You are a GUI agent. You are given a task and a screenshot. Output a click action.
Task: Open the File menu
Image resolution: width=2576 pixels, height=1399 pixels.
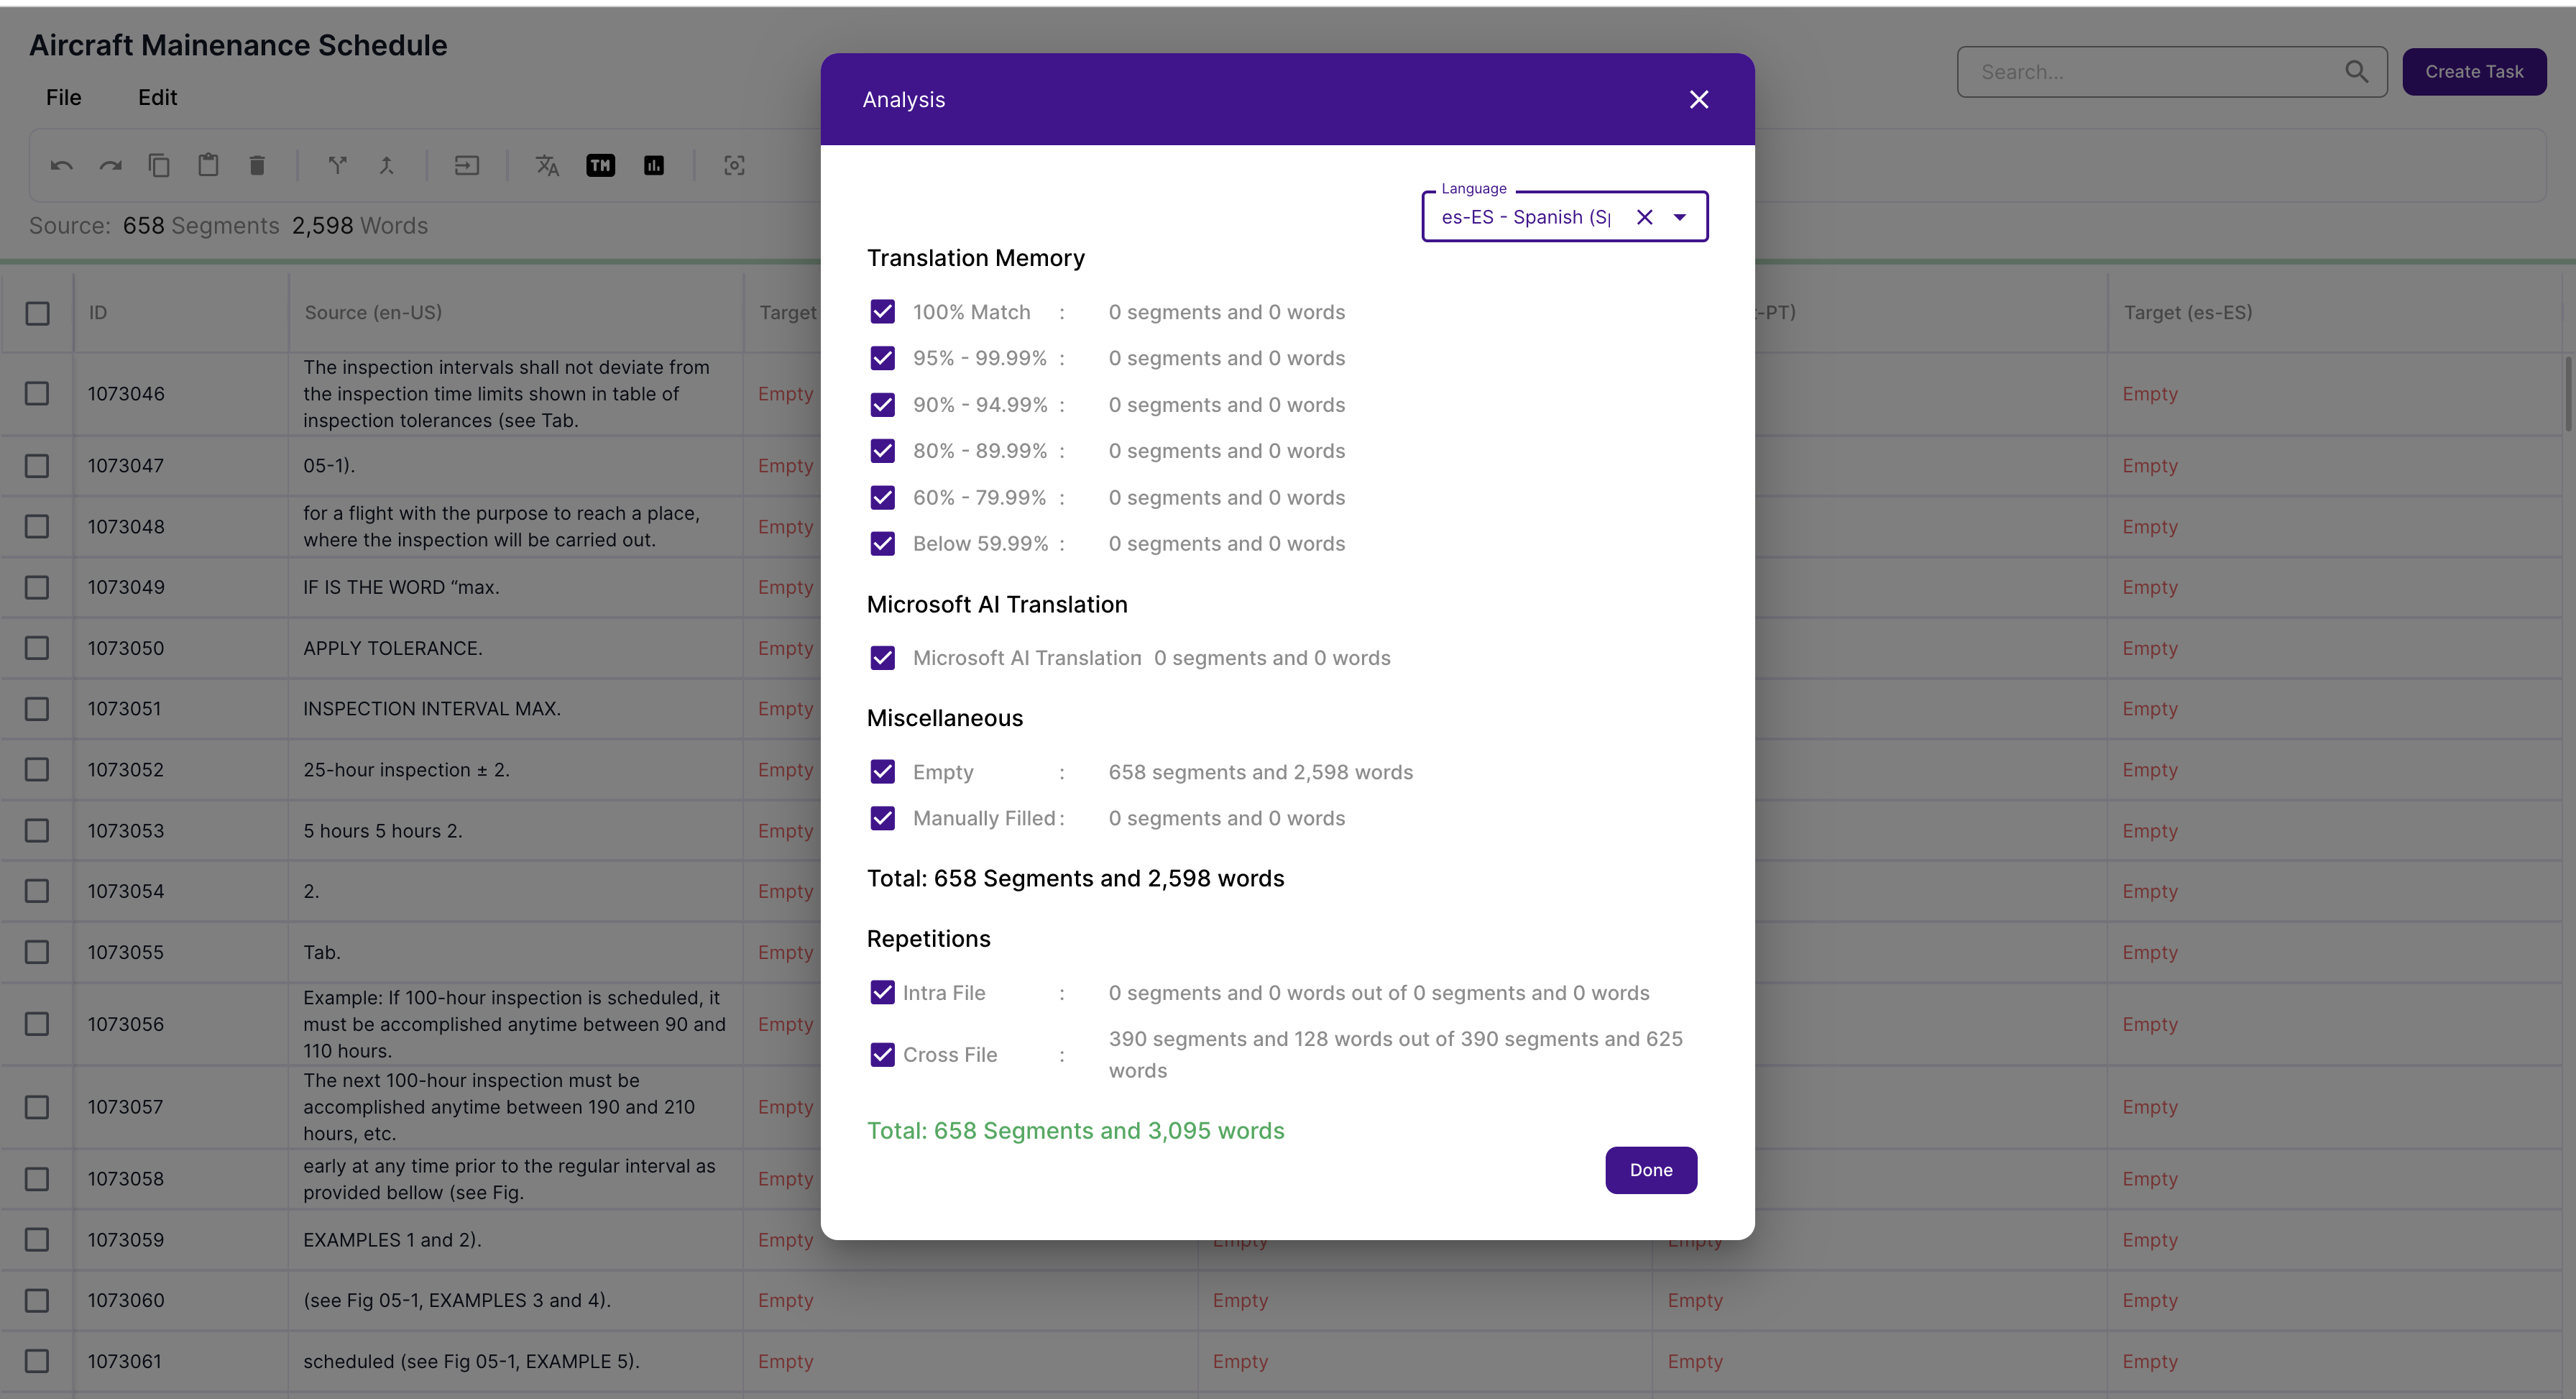tap(64, 97)
